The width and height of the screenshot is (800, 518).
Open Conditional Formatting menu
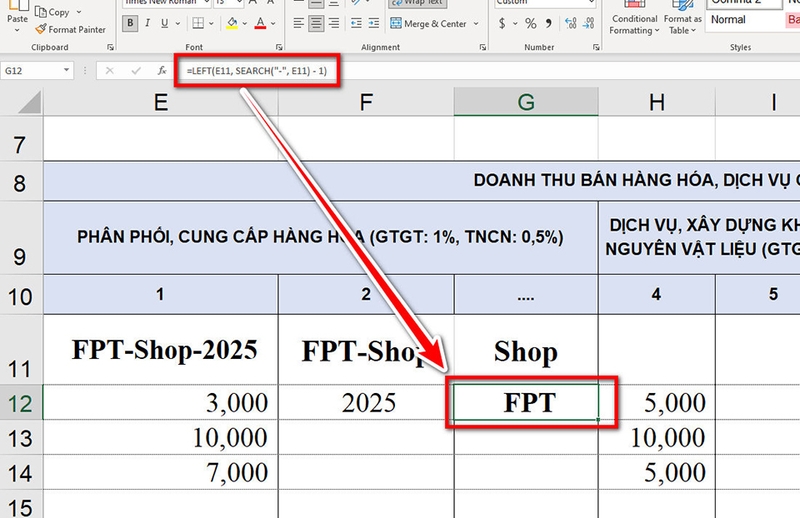tap(634, 17)
